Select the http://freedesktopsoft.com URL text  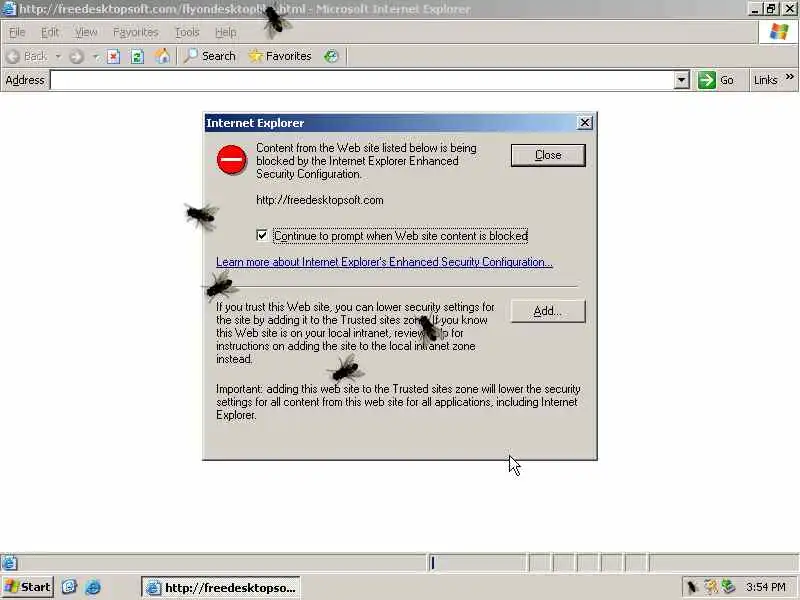[x=320, y=200]
